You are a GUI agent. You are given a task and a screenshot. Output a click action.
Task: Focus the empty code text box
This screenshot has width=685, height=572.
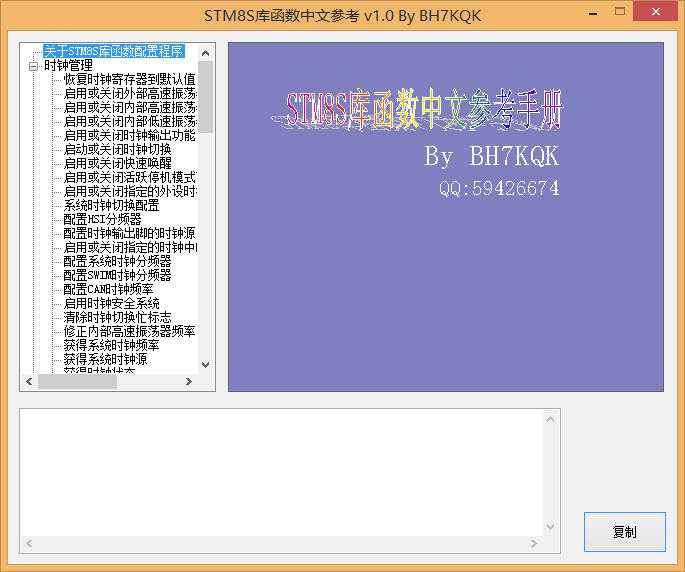coord(282,473)
